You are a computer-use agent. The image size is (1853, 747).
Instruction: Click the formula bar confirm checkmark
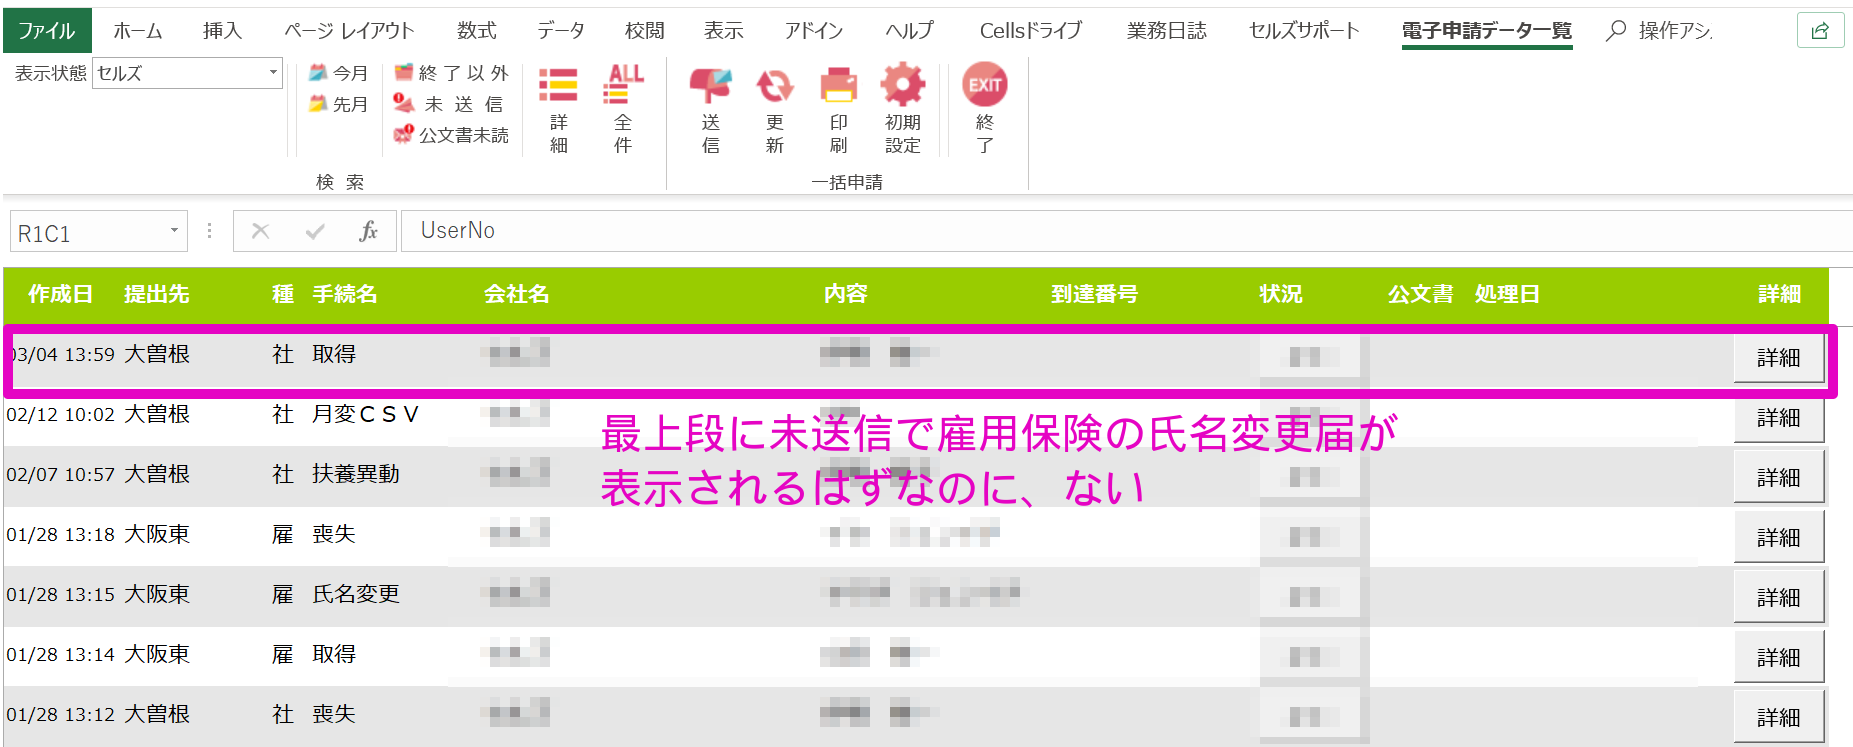pyautogui.click(x=315, y=231)
